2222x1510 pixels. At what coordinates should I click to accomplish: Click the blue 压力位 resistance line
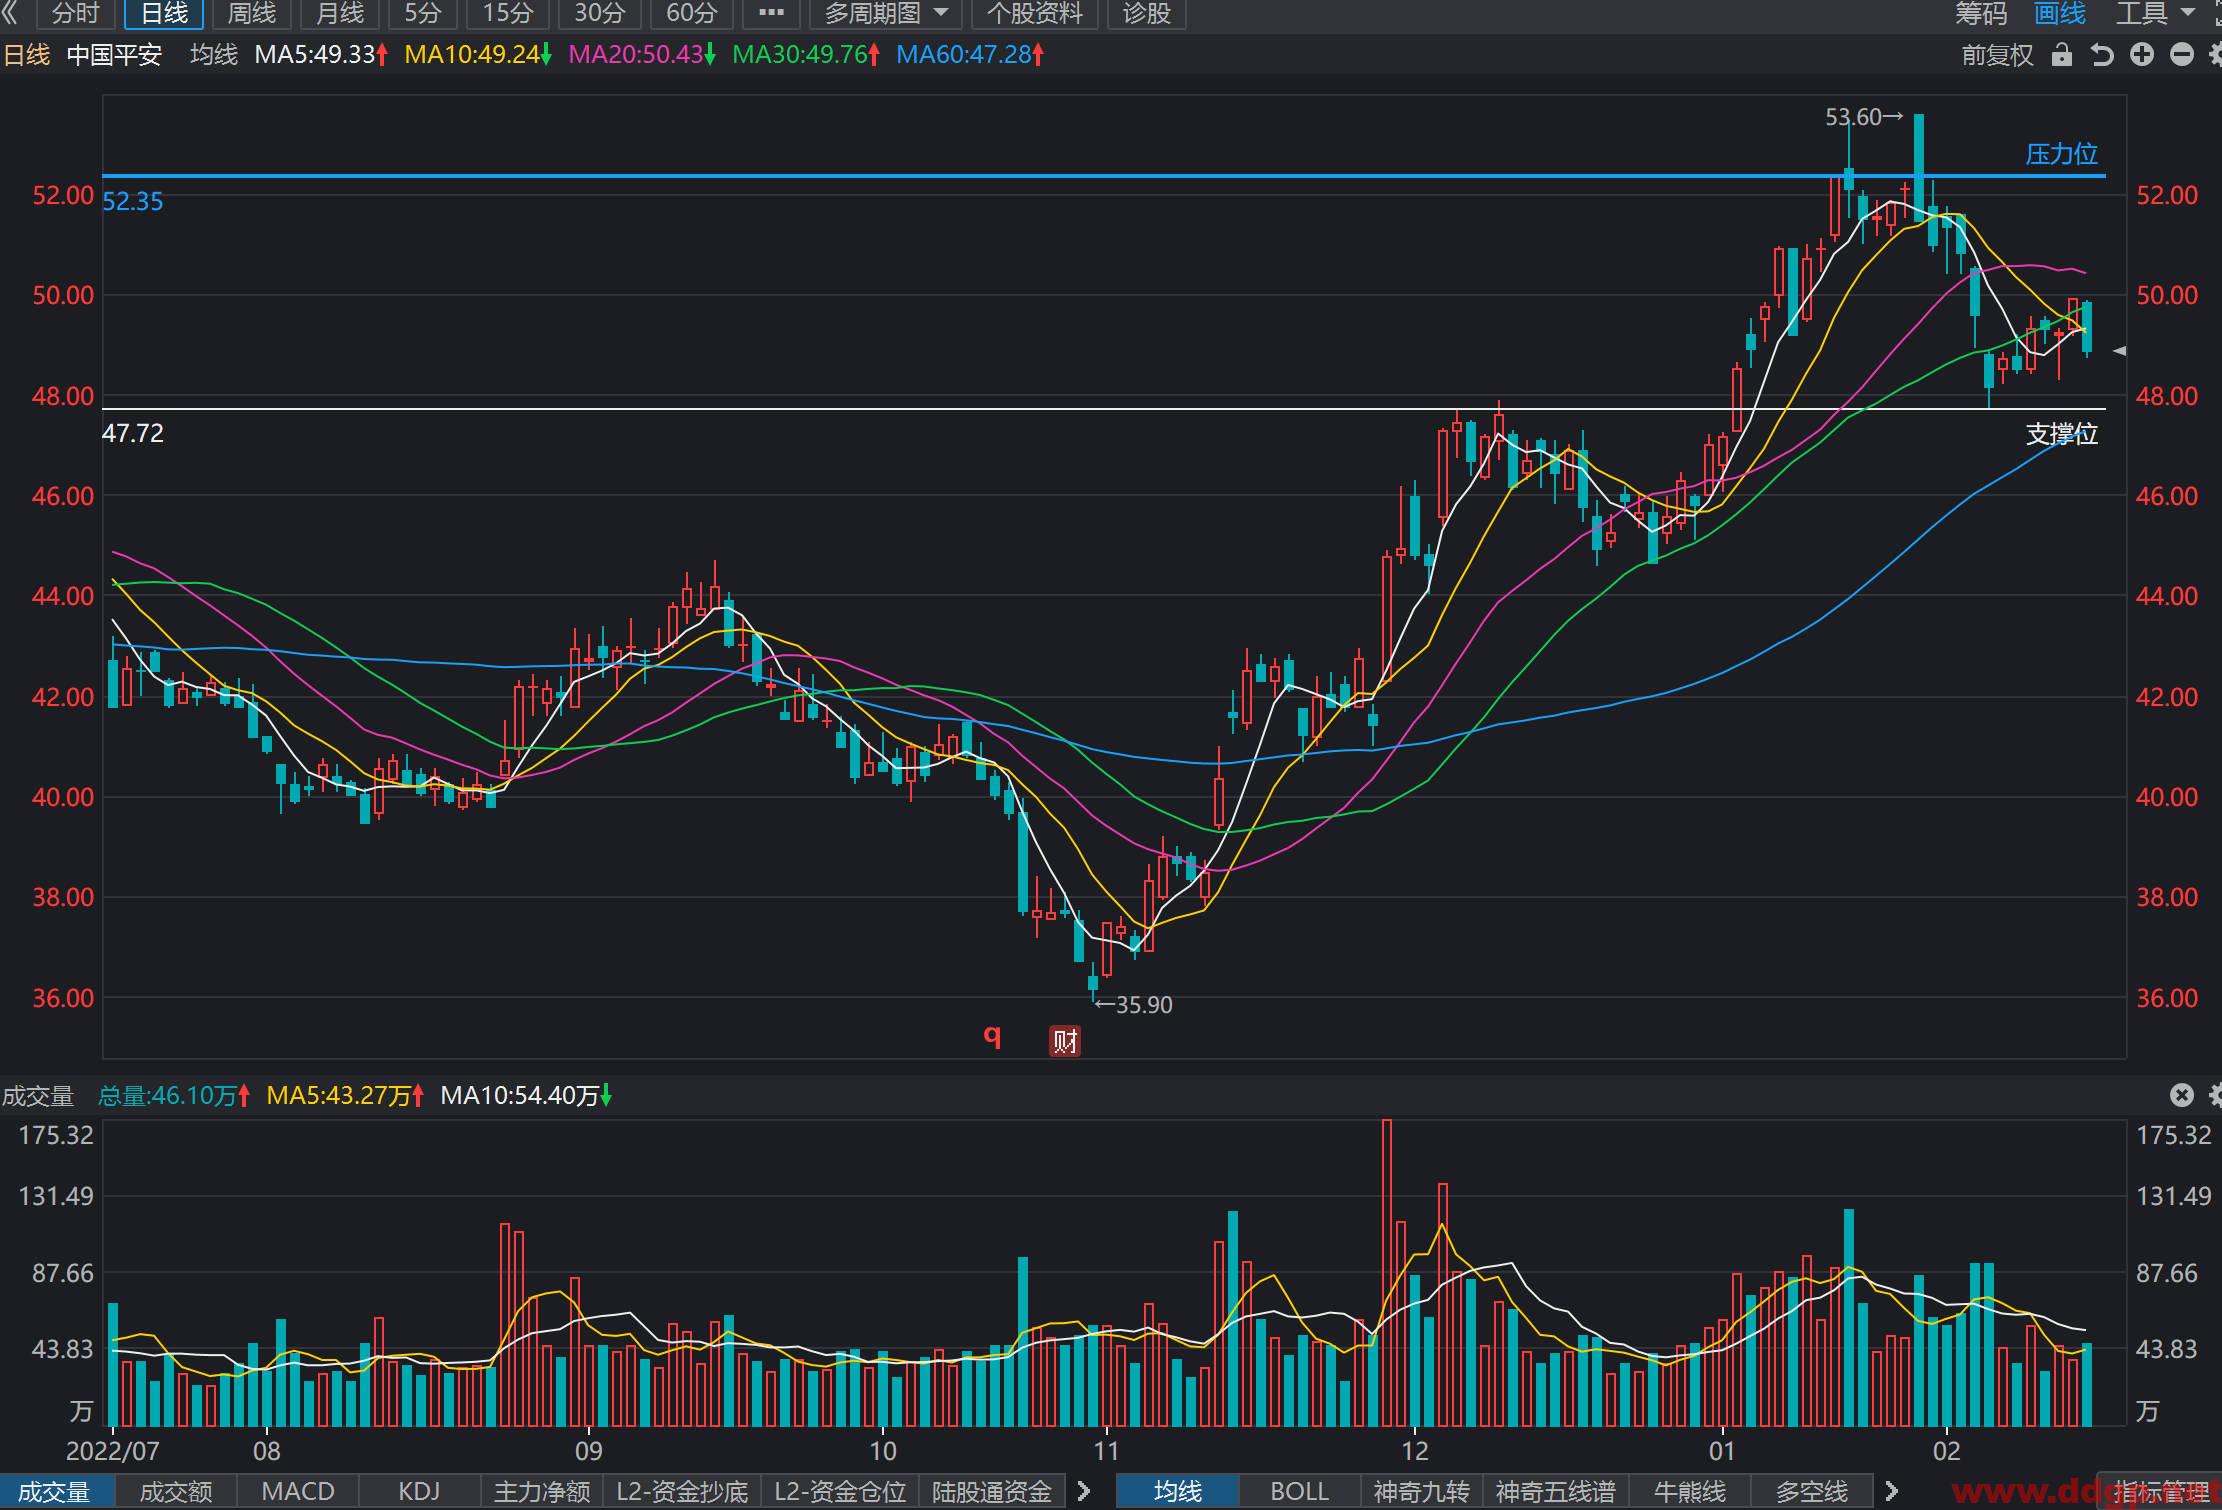1104,176
